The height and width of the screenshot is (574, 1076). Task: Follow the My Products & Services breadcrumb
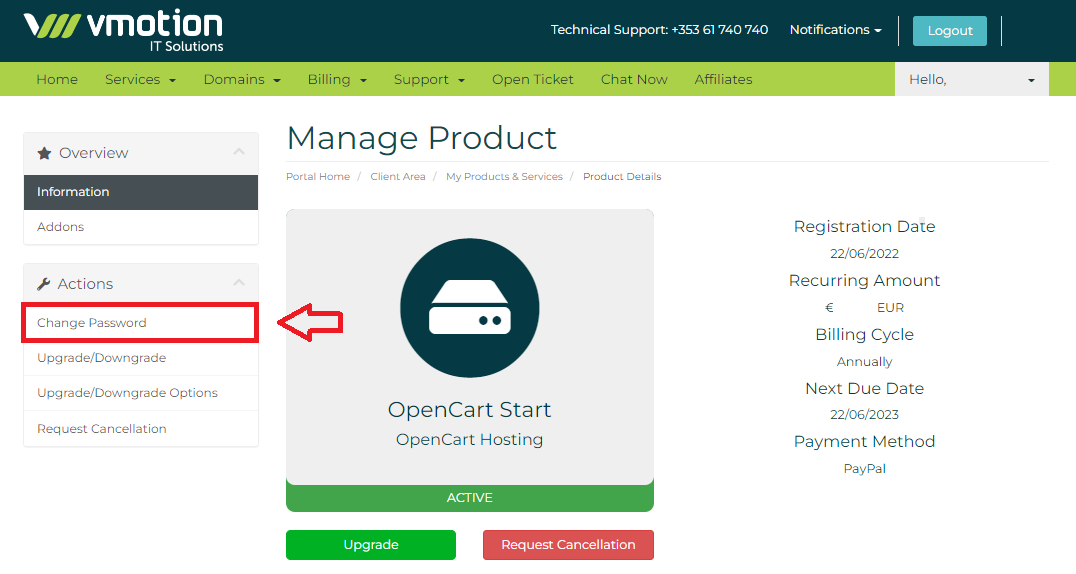504,177
